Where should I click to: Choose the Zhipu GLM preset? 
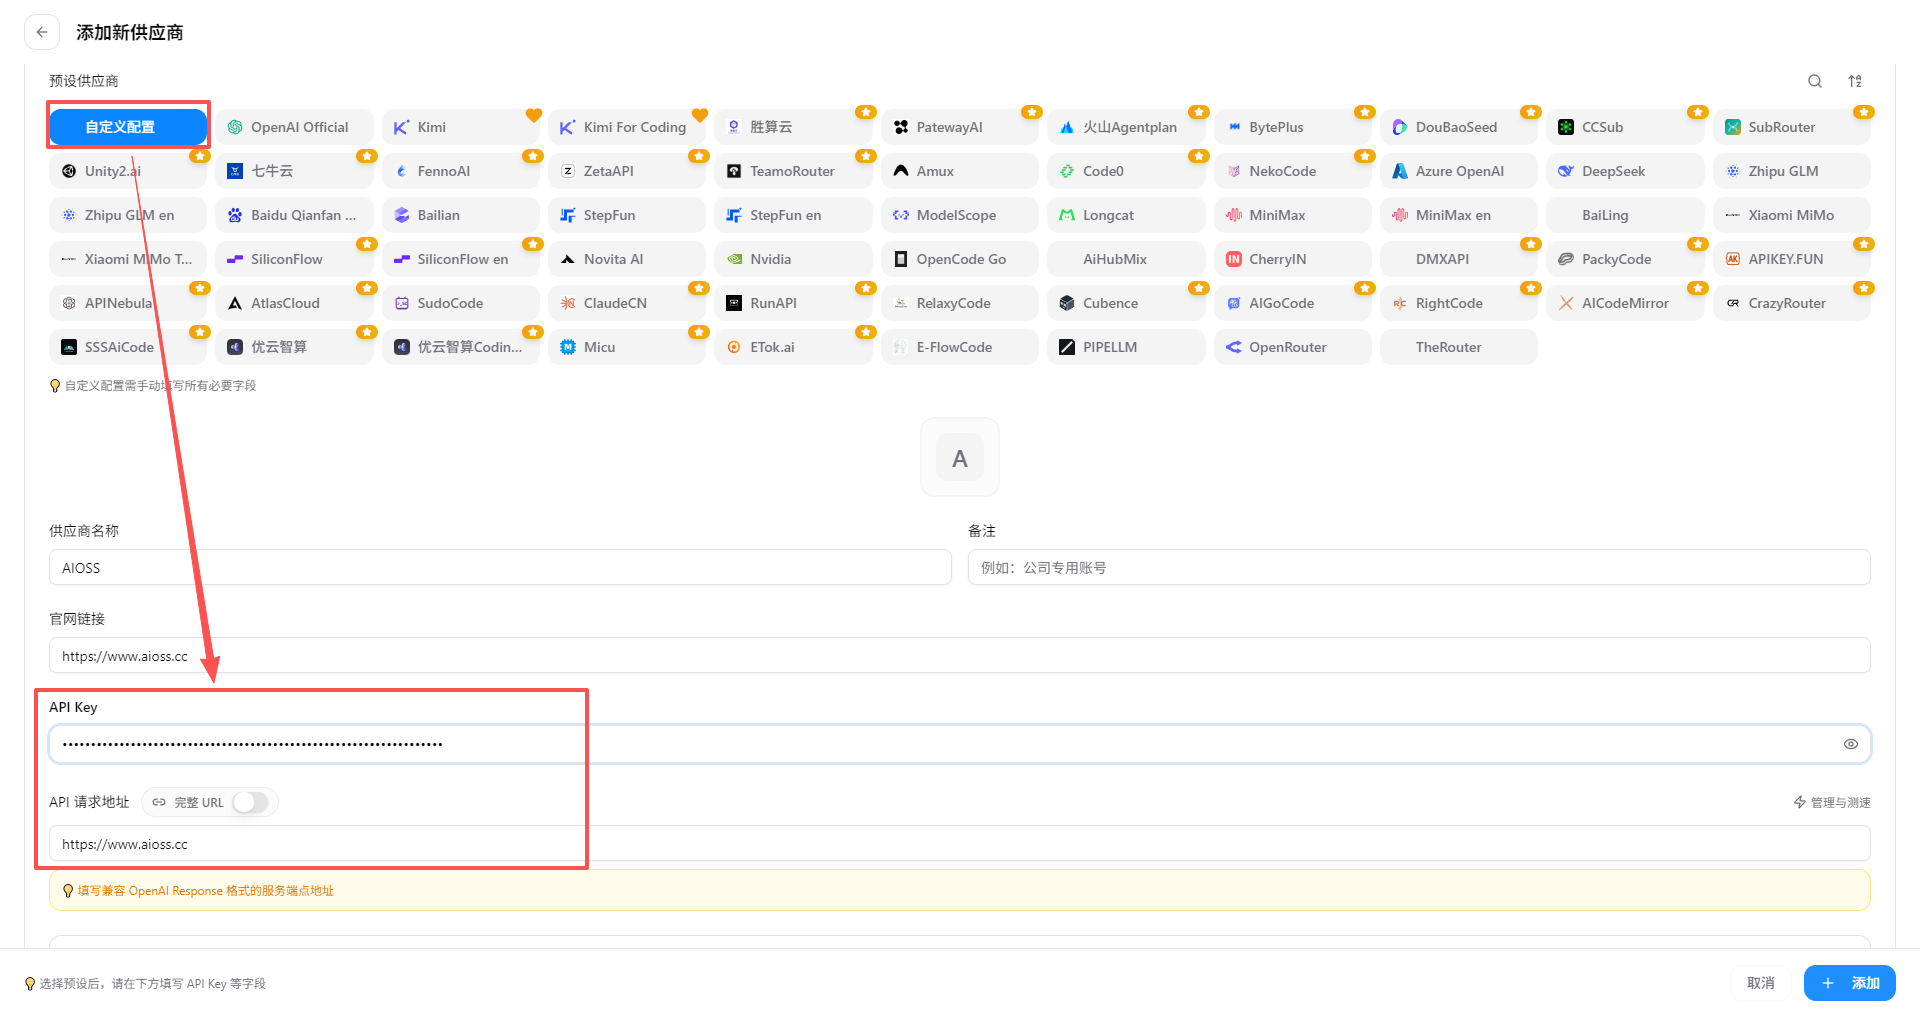[x=1792, y=171]
